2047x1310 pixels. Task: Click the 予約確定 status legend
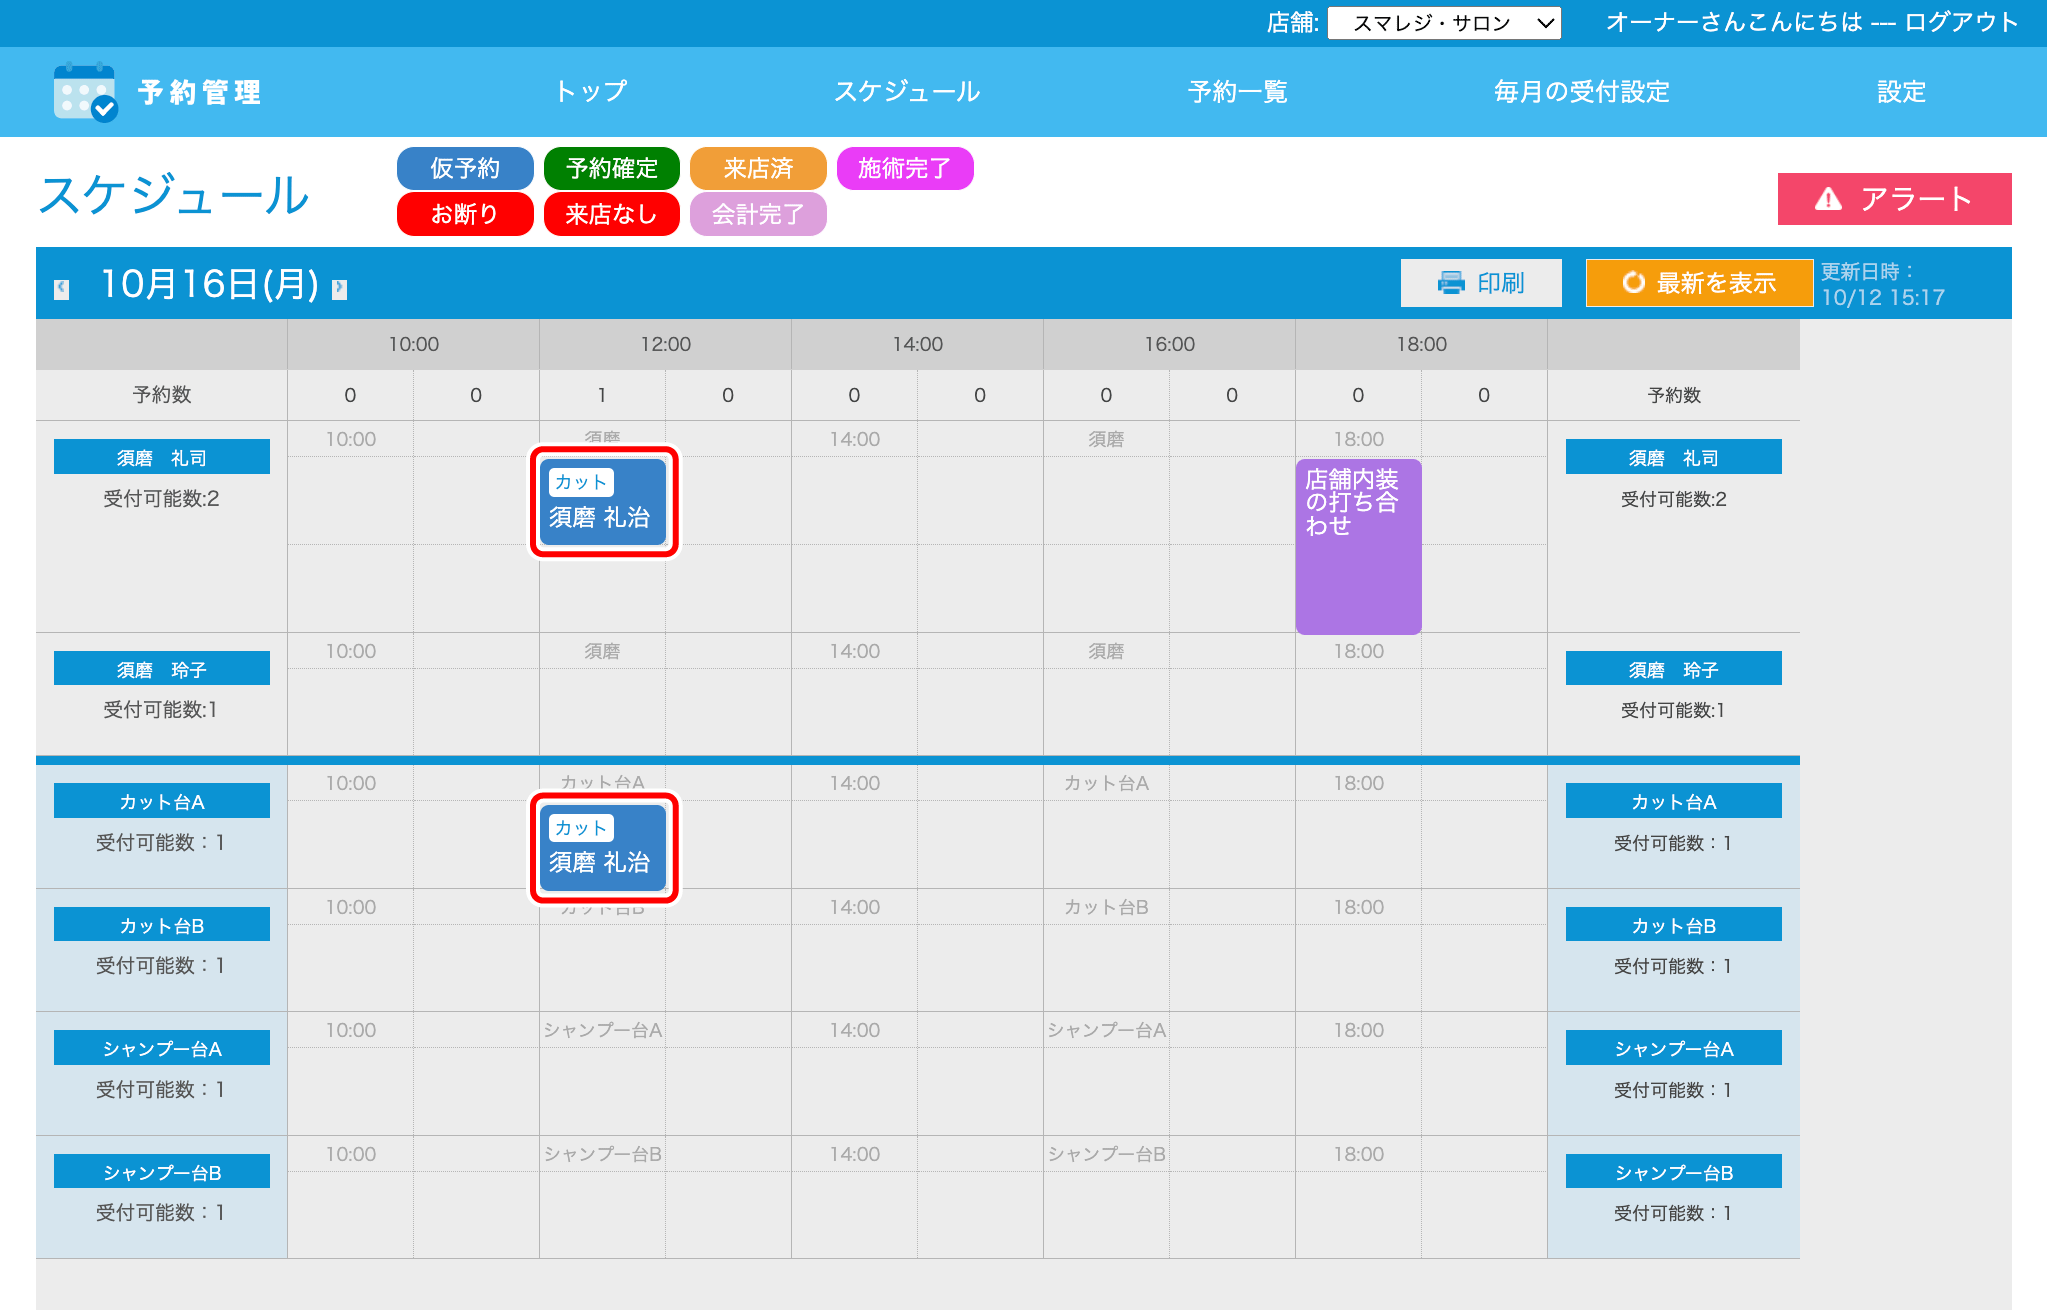click(x=612, y=168)
